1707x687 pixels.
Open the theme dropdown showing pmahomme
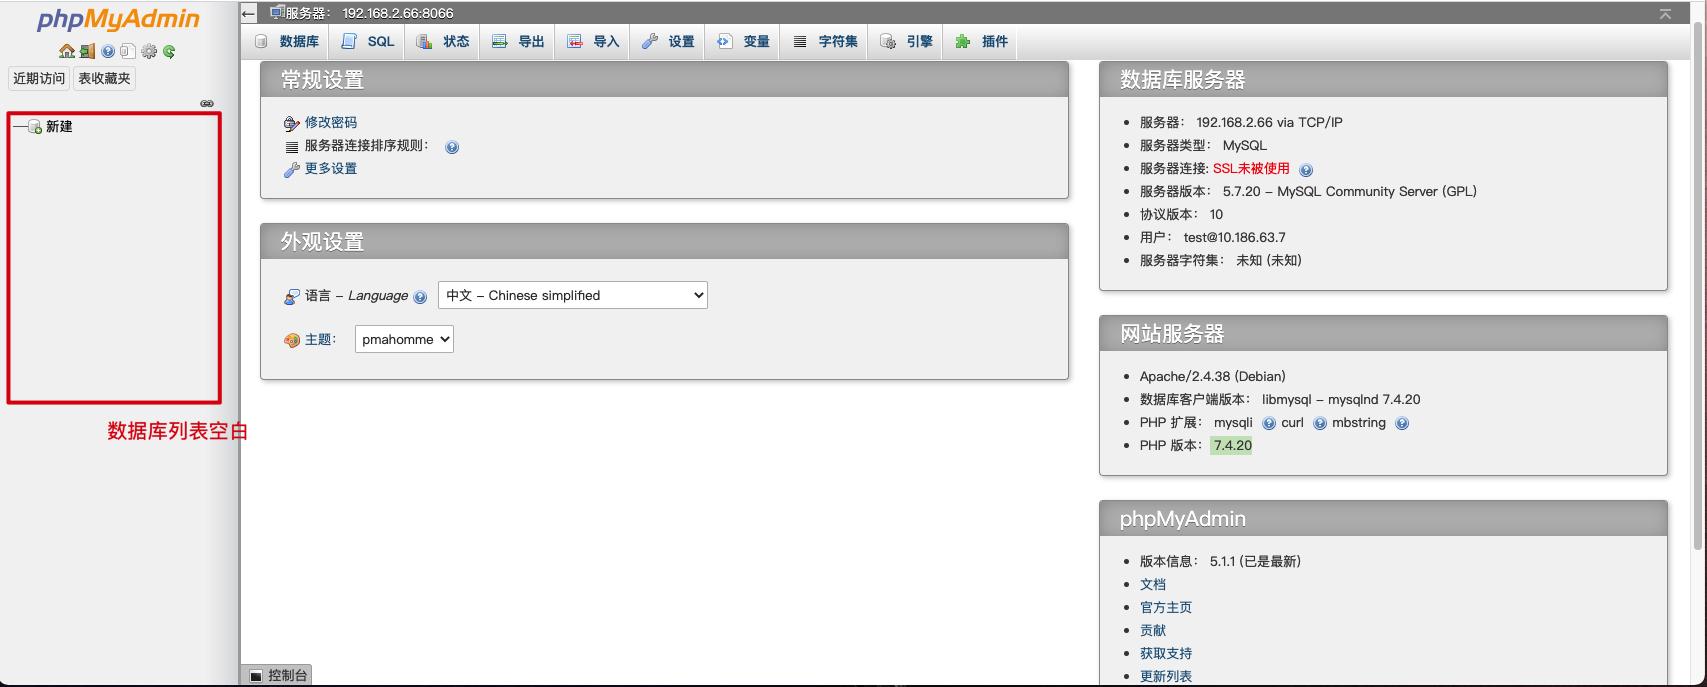404,339
